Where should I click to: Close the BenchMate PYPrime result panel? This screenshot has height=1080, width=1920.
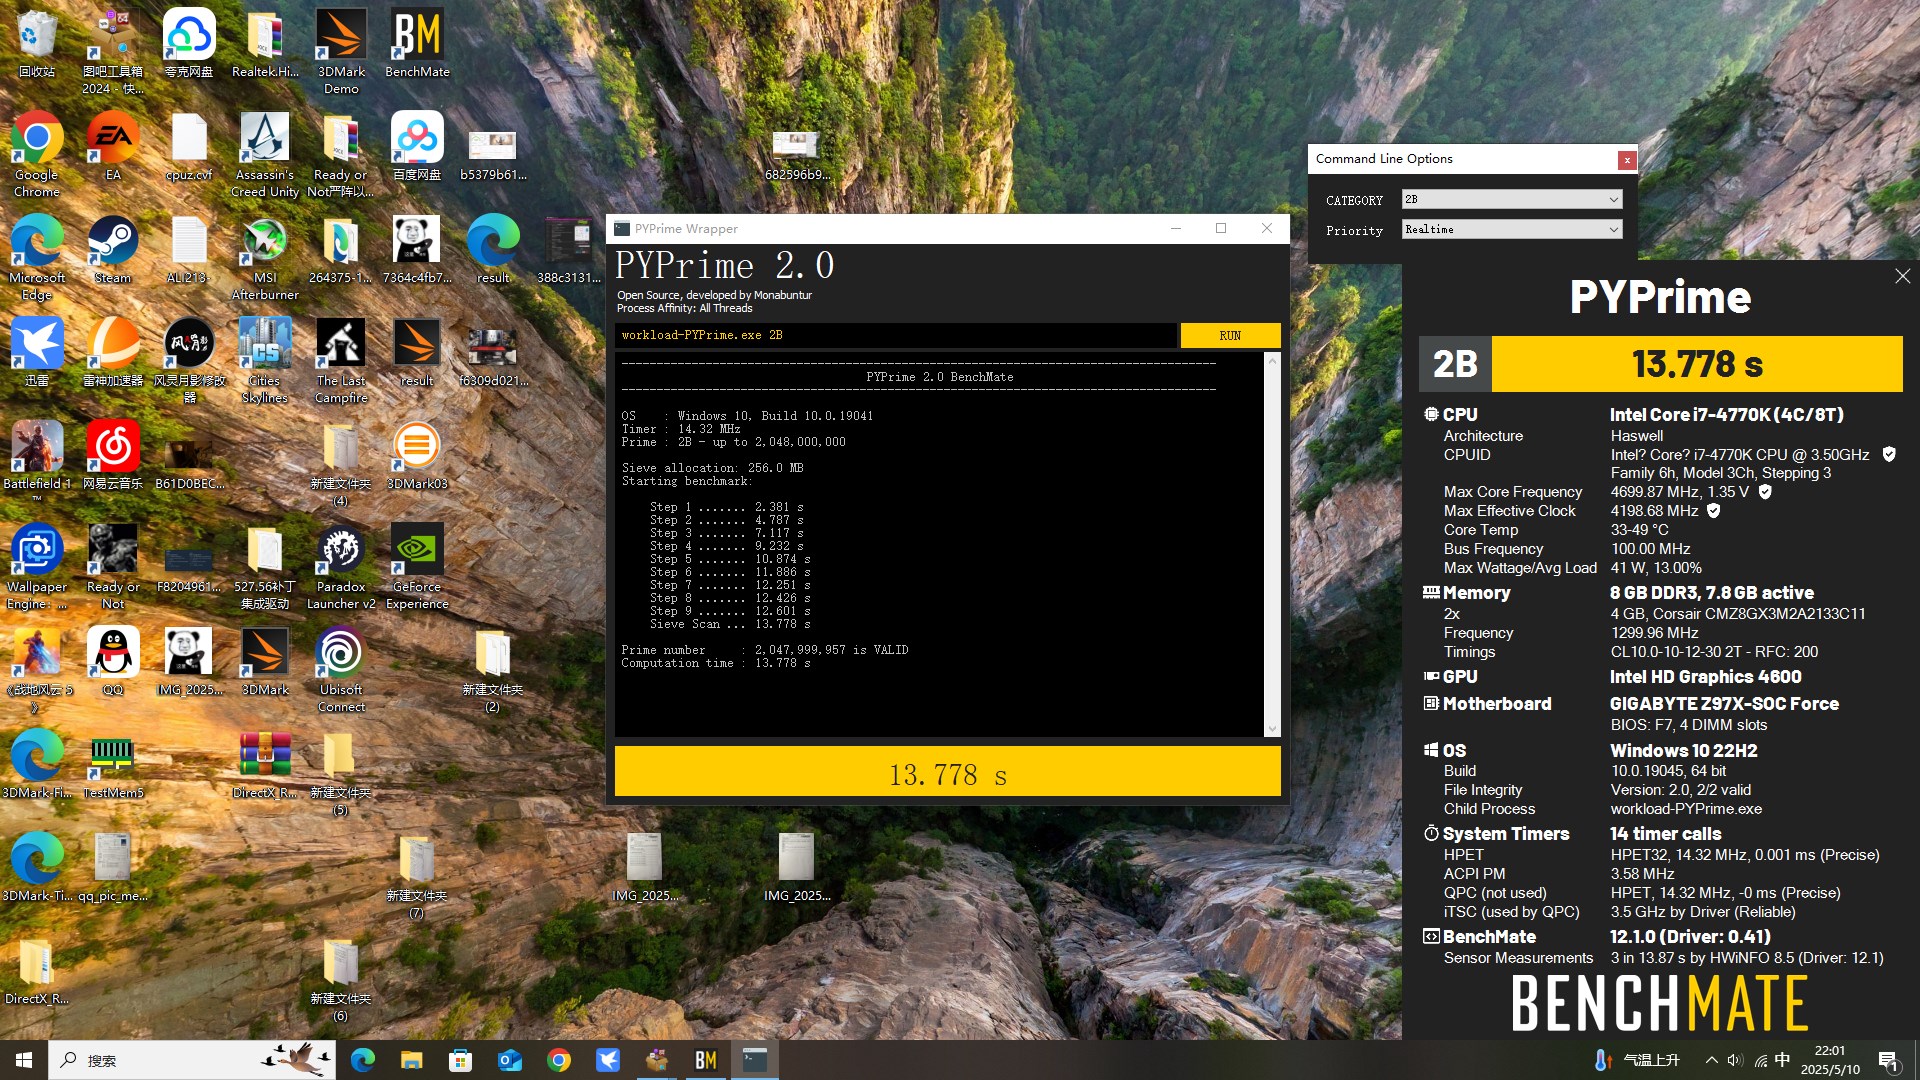pyautogui.click(x=1902, y=276)
